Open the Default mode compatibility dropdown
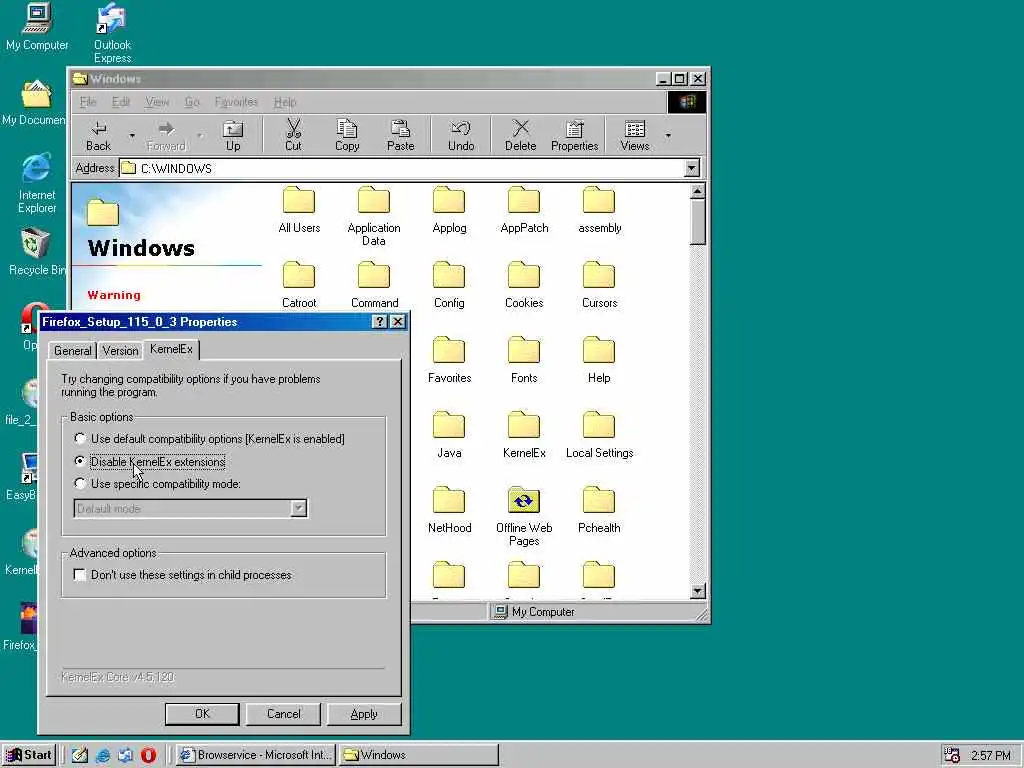Viewport: 1024px width, 768px height. [x=298, y=508]
